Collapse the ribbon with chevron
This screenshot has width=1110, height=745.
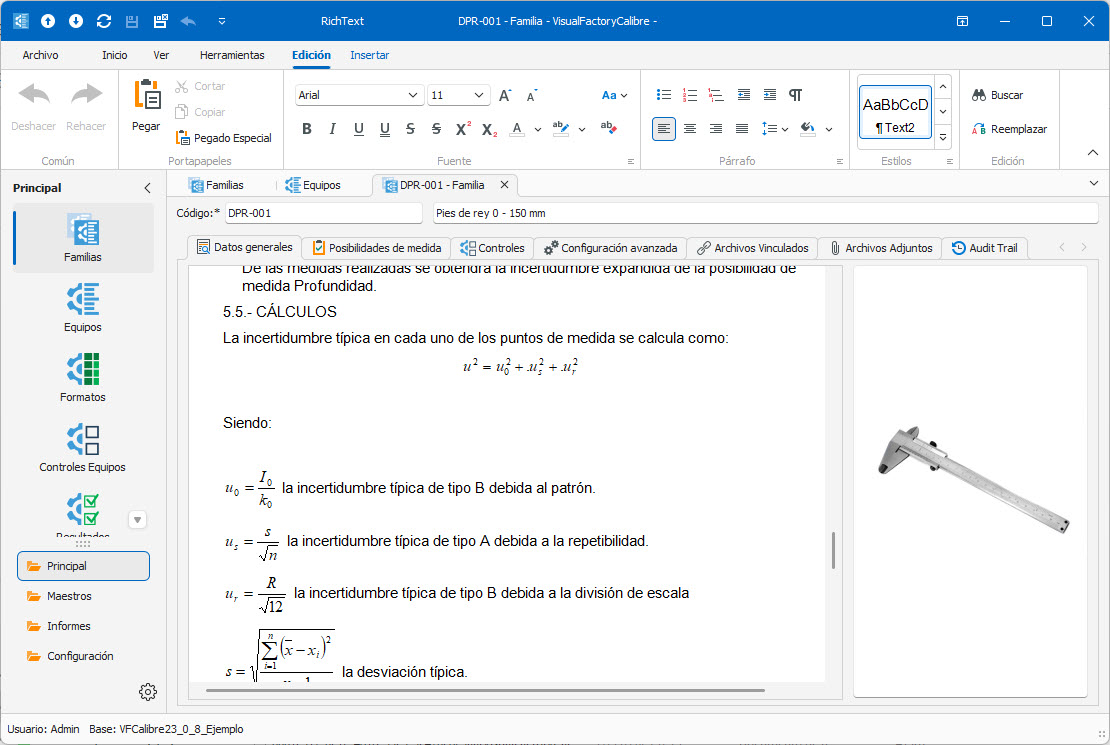(x=1092, y=152)
